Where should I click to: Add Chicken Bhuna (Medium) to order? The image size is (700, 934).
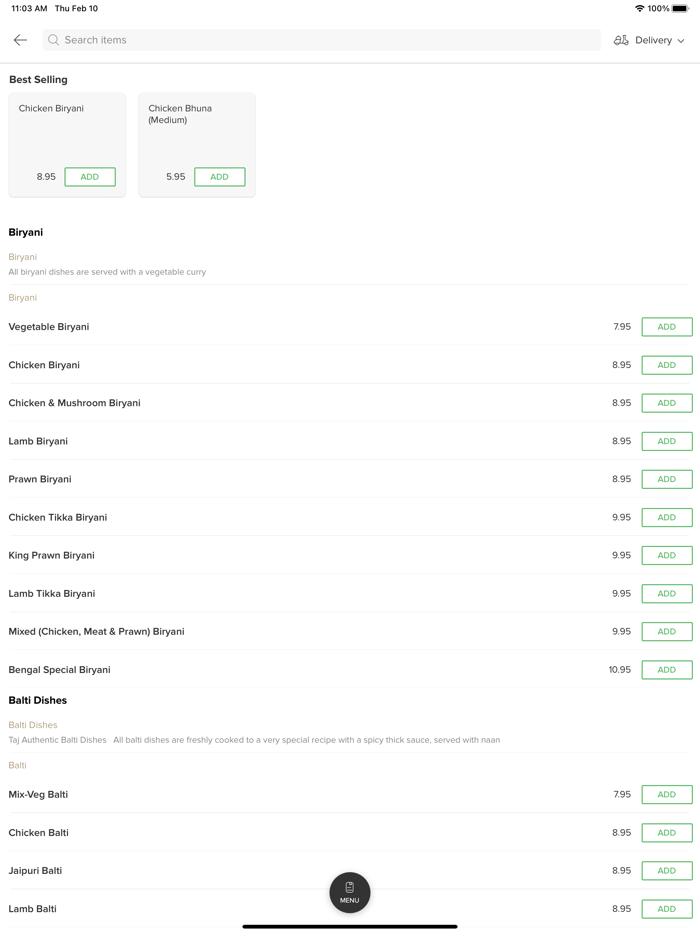220,177
